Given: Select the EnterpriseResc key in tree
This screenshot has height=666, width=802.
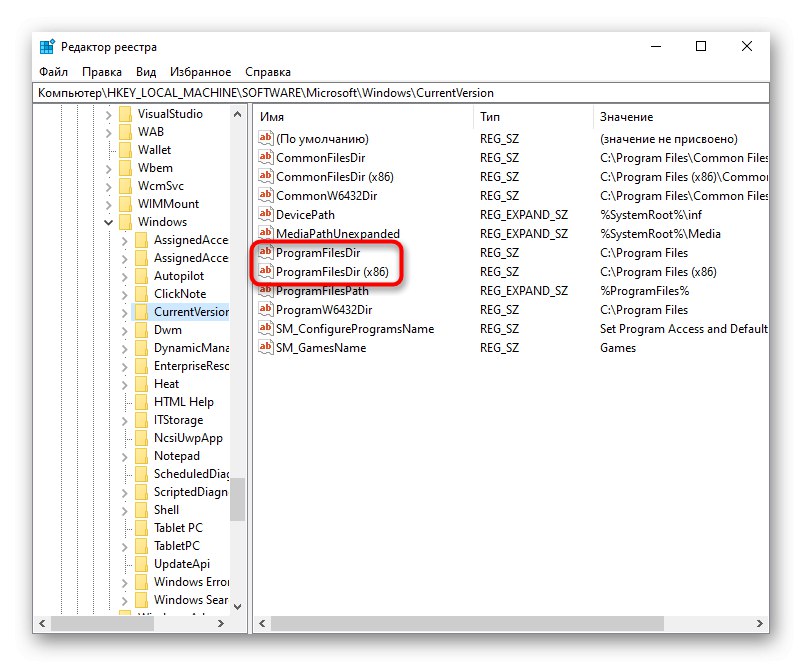Looking at the screenshot, I should click(x=191, y=365).
